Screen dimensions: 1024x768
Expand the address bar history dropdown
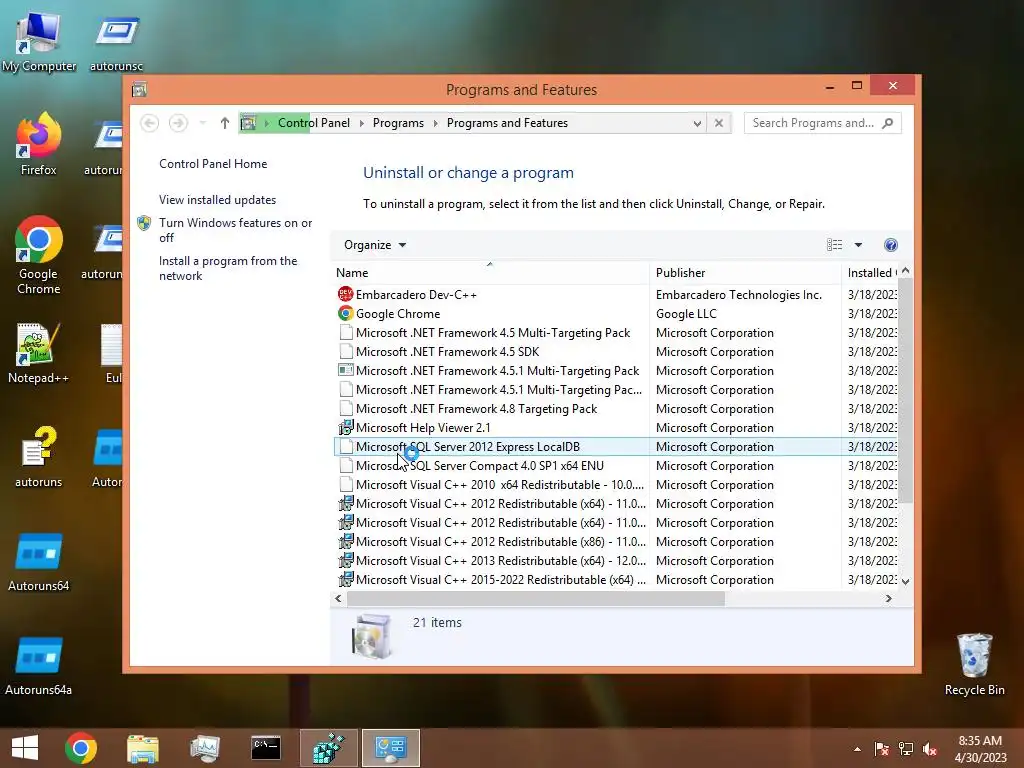697,123
